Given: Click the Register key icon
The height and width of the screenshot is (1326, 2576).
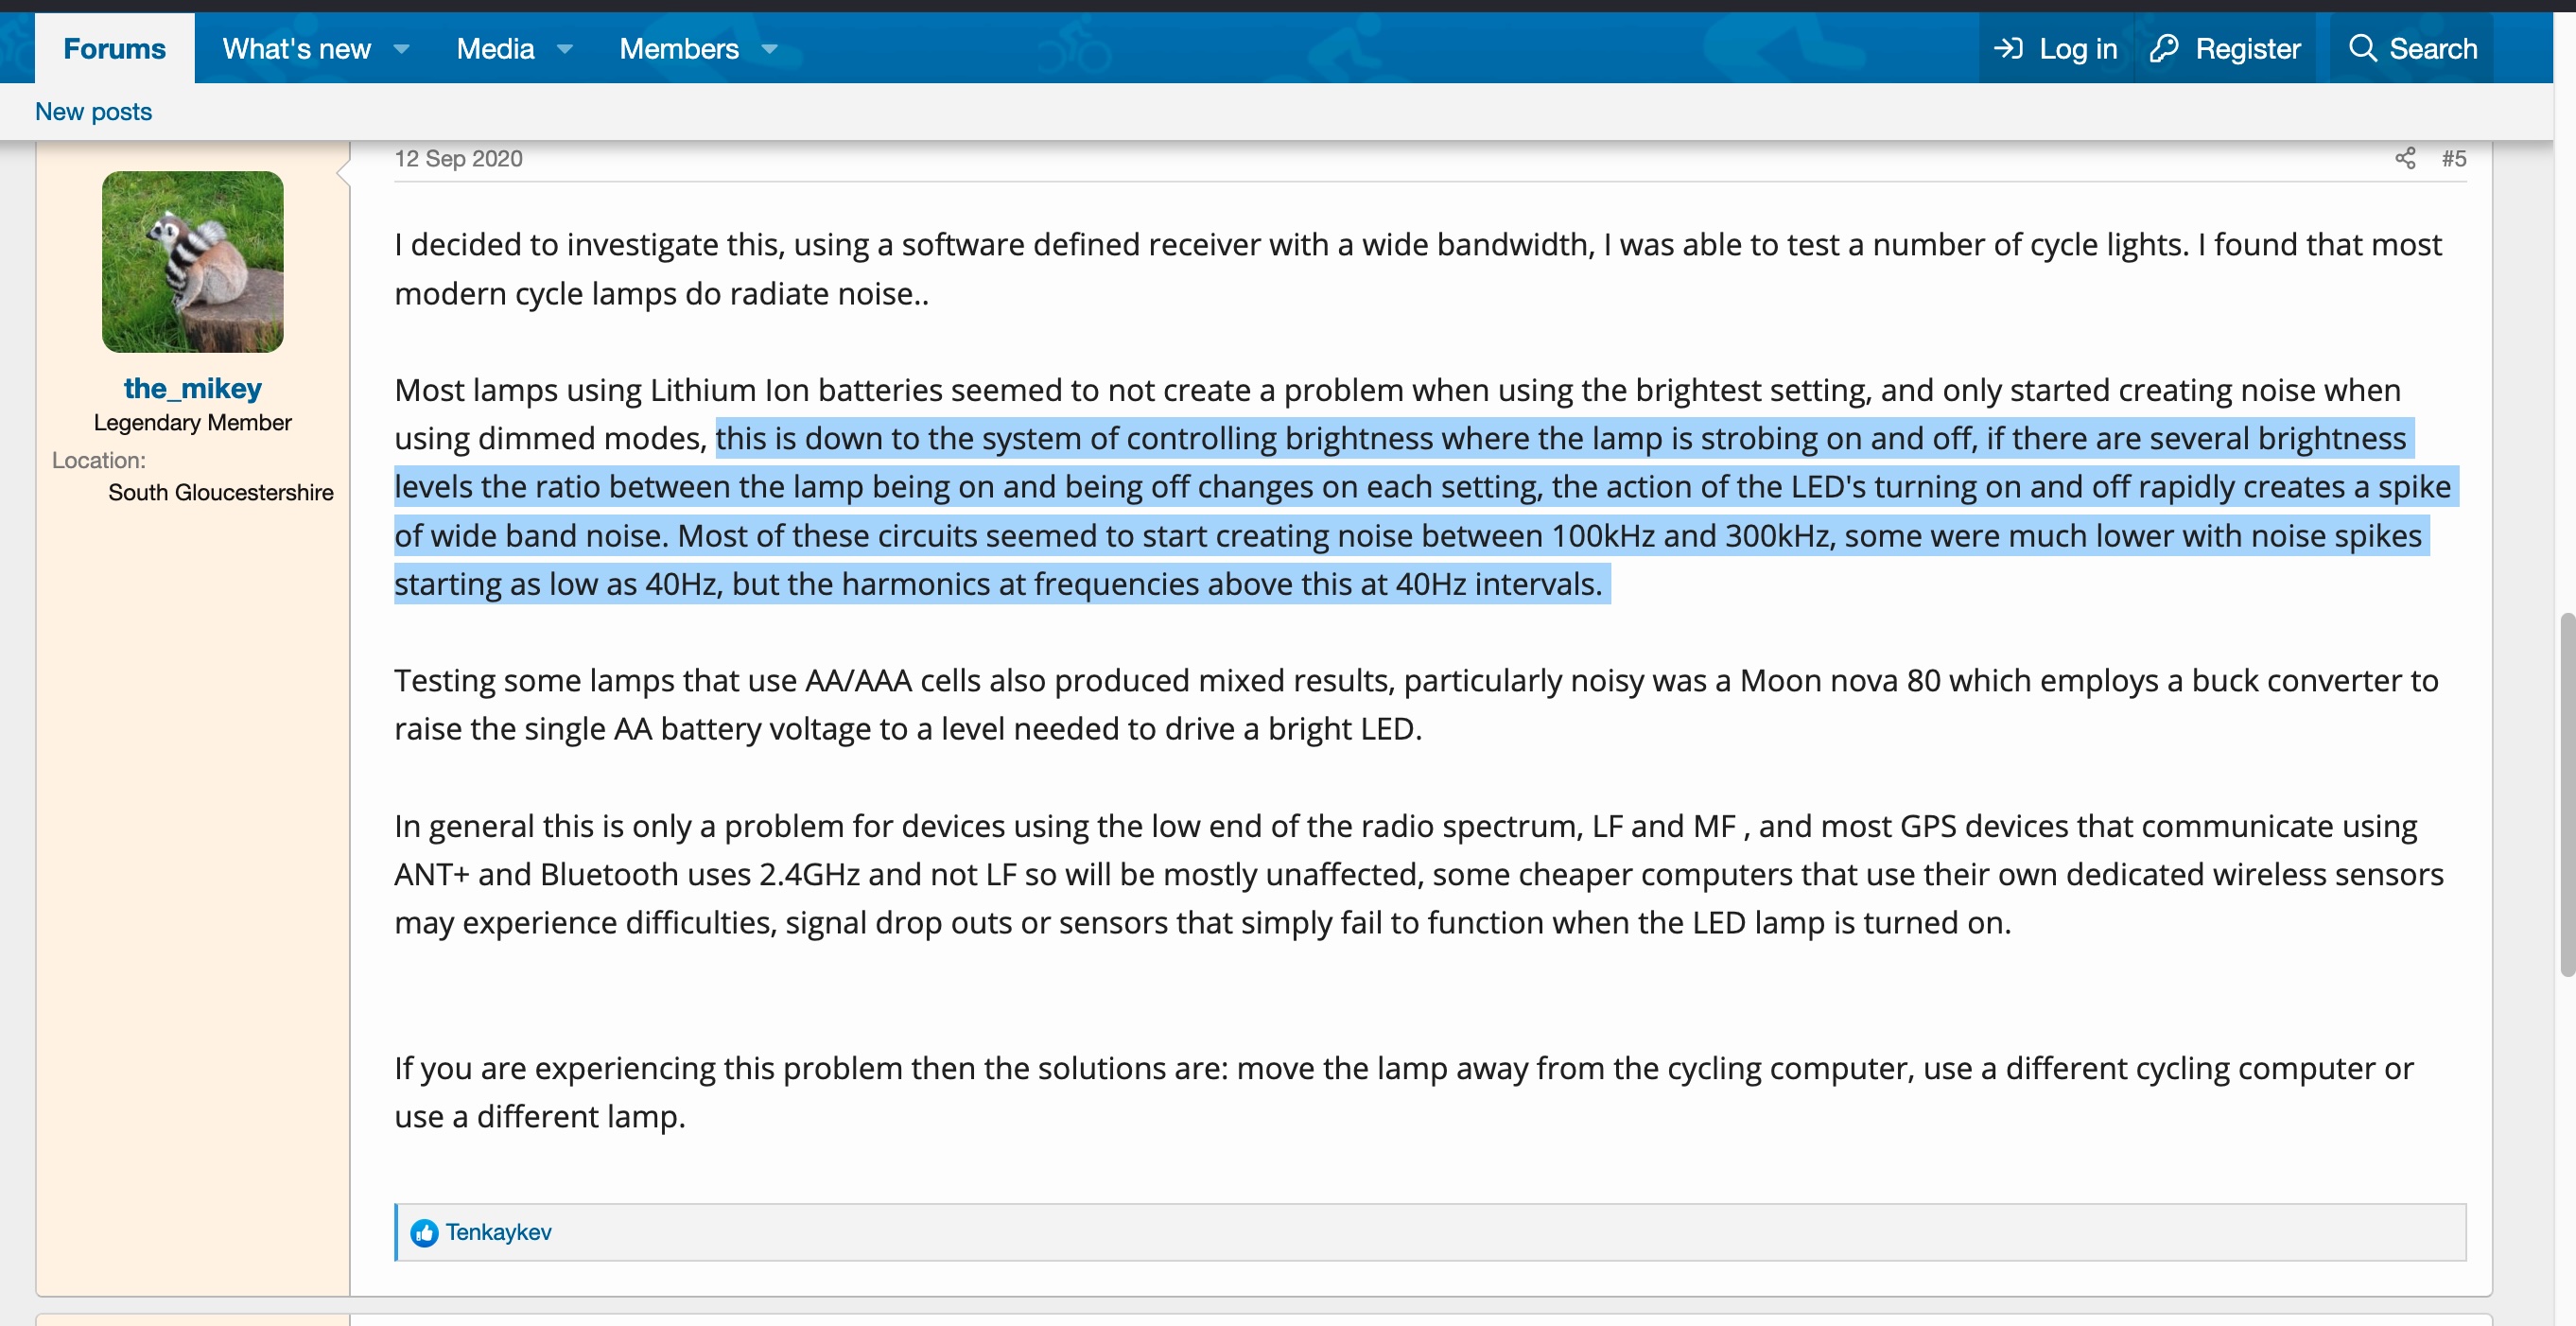Looking at the screenshot, I should pyautogui.click(x=2164, y=48).
